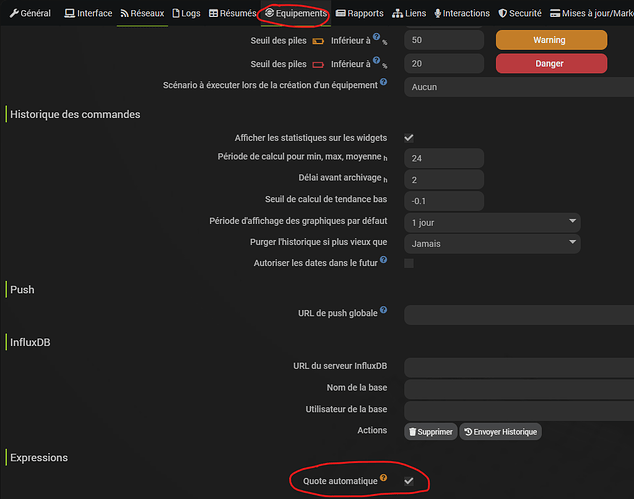Focus the URL du serveur InfluxDB field
This screenshot has width=634, height=499.
click(x=518, y=368)
